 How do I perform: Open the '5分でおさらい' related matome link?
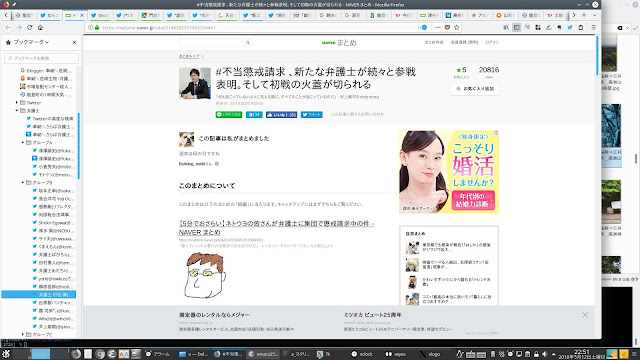click(x=276, y=228)
